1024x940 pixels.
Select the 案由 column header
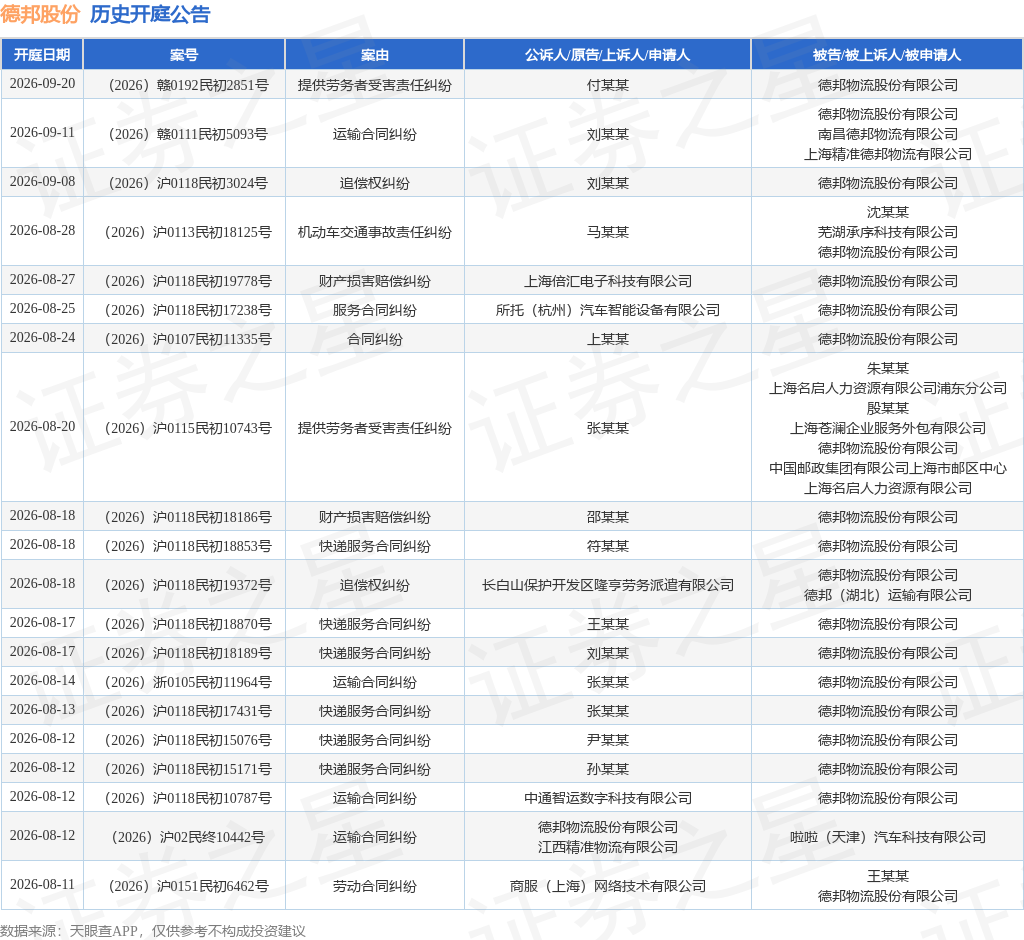click(x=374, y=55)
